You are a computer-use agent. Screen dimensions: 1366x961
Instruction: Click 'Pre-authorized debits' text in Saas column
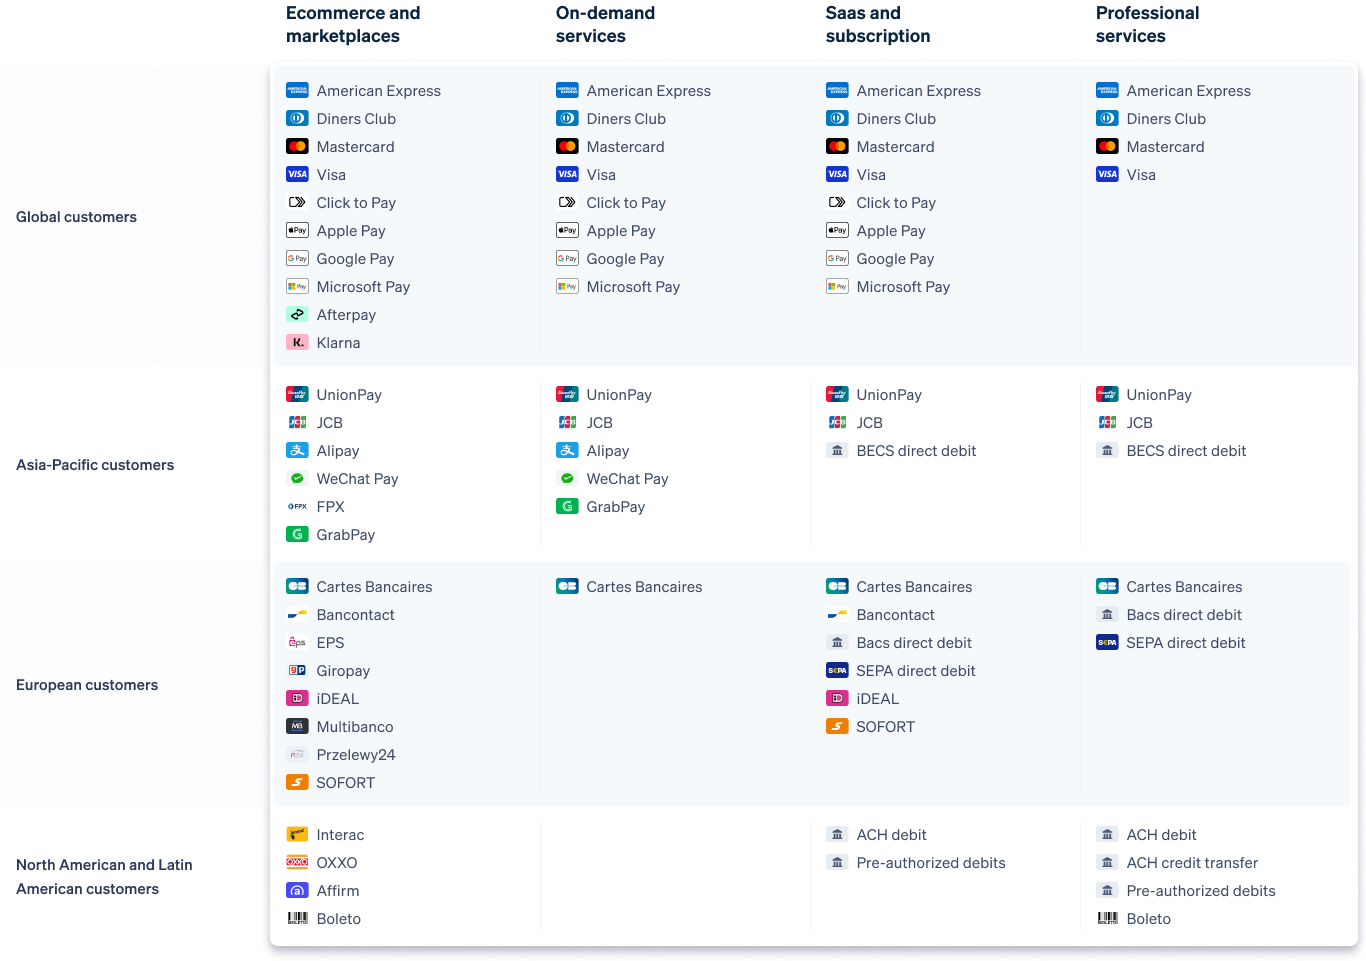931,863
